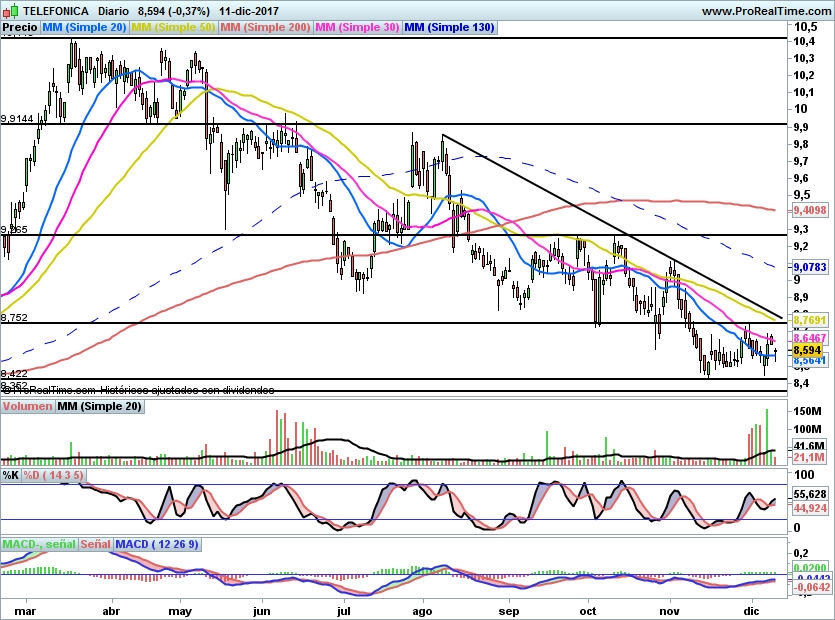Select the MM (Simple 50) label
This screenshot has height=620, width=835.
coord(173,27)
